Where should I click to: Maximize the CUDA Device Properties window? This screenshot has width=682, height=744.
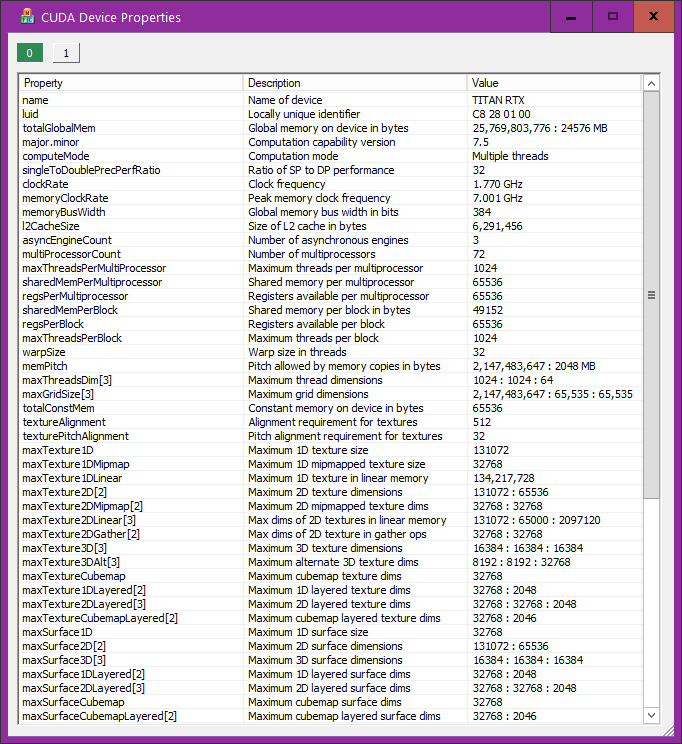click(613, 17)
